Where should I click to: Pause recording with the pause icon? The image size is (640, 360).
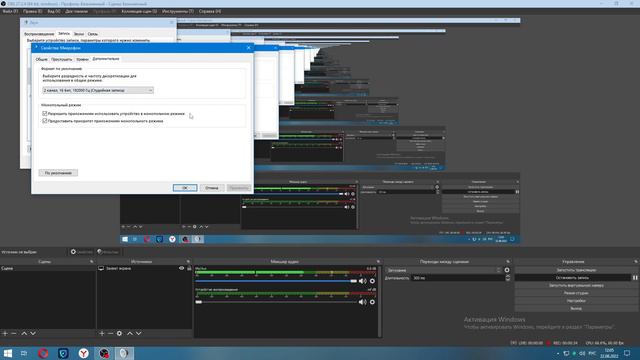point(635,278)
